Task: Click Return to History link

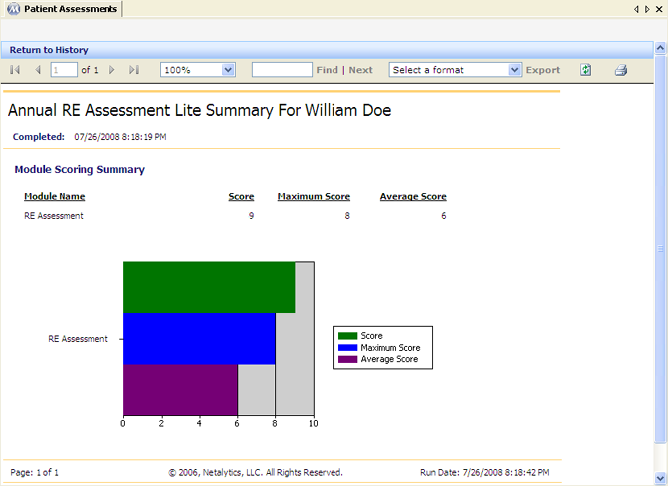Action: [x=49, y=50]
